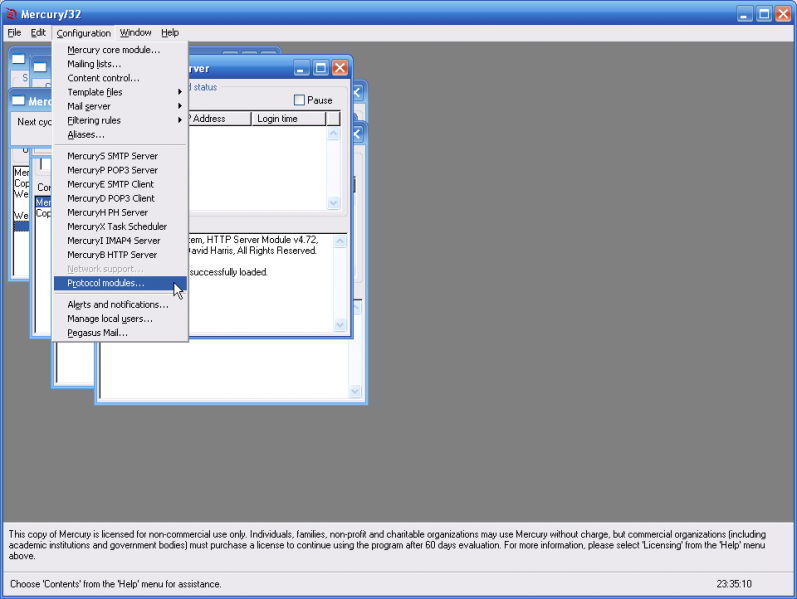Choose MercuryS SMTP Server configuration
This screenshot has height=599, width=797.
point(112,156)
